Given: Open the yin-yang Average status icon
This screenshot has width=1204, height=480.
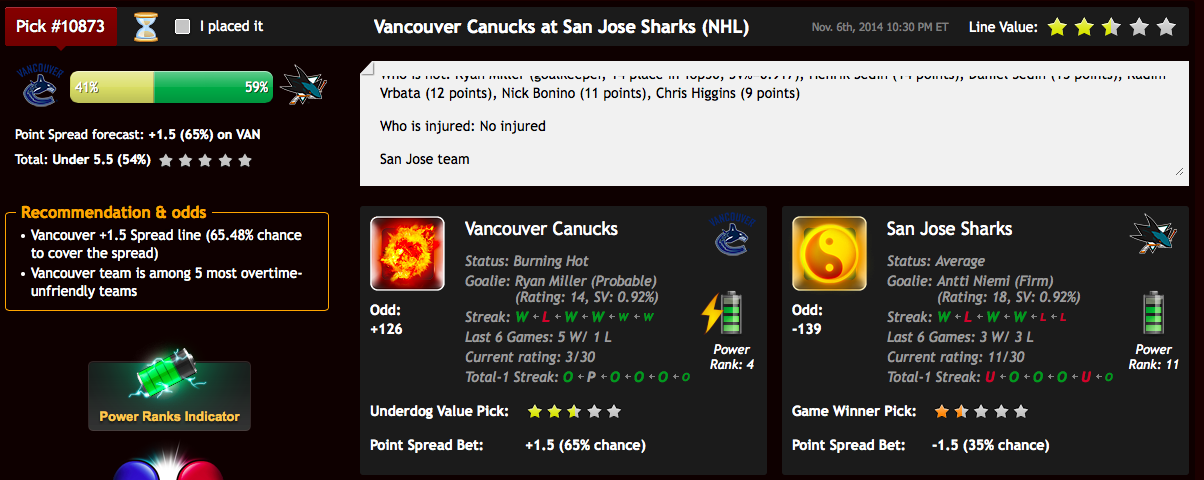Looking at the screenshot, I should (x=829, y=253).
